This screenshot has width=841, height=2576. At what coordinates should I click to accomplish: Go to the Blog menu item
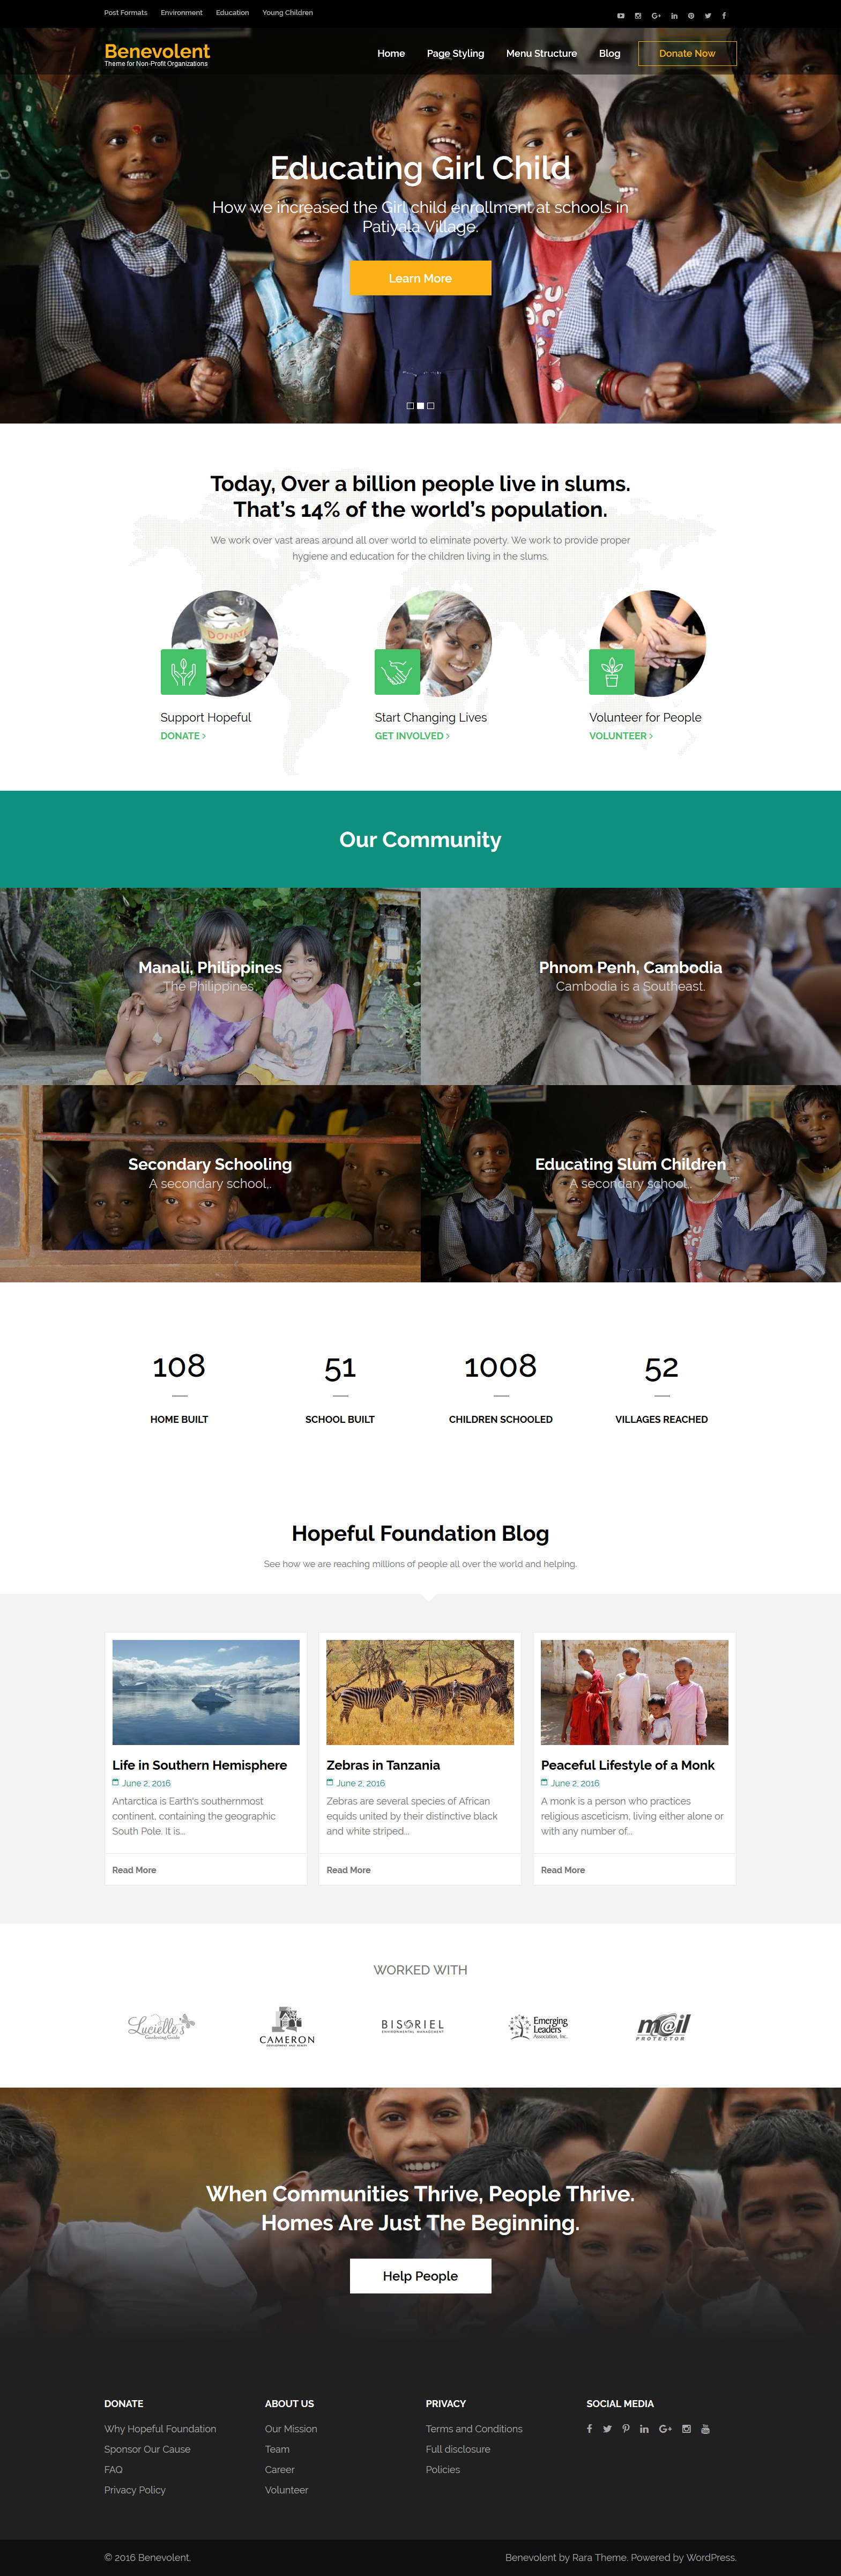pyautogui.click(x=609, y=53)
